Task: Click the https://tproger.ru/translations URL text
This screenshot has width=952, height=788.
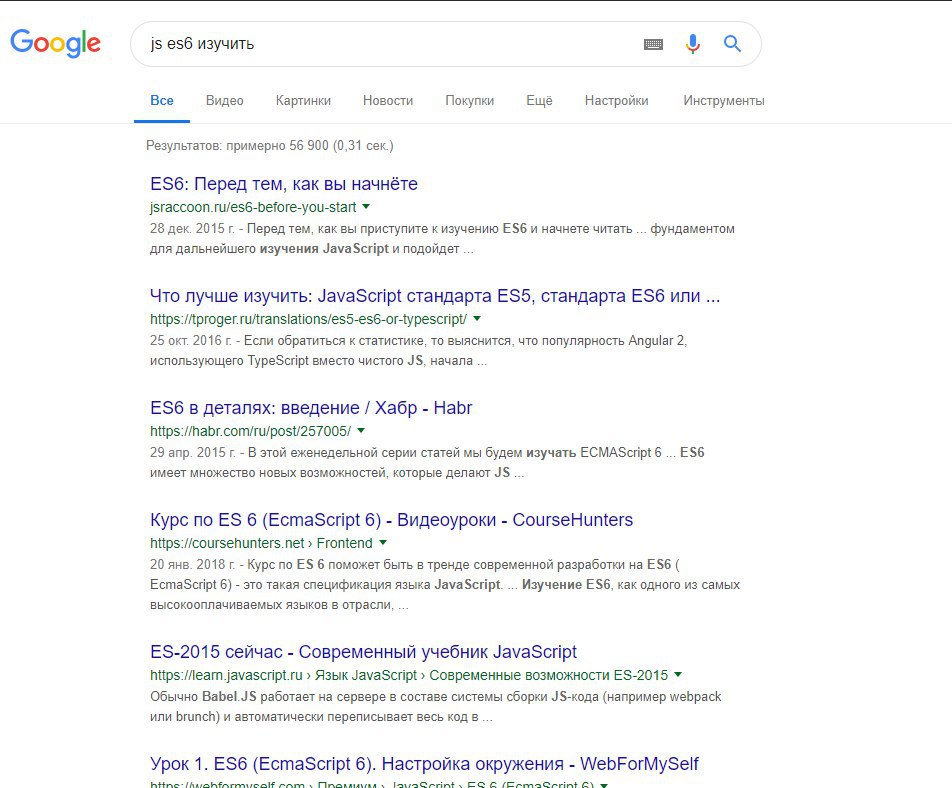Action: pos(308,319)
